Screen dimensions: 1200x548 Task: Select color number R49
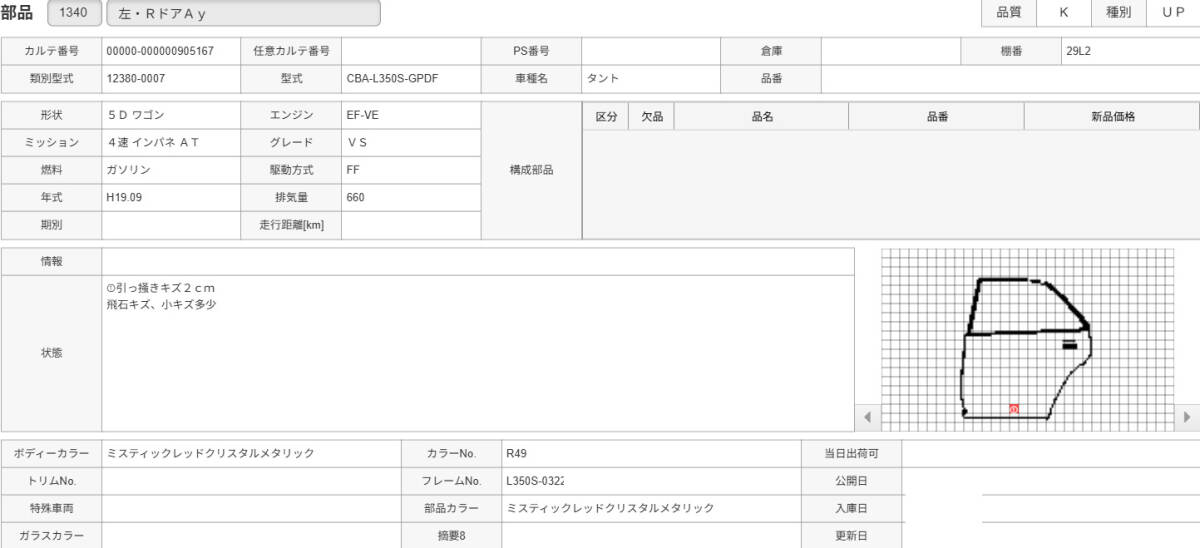516,453
